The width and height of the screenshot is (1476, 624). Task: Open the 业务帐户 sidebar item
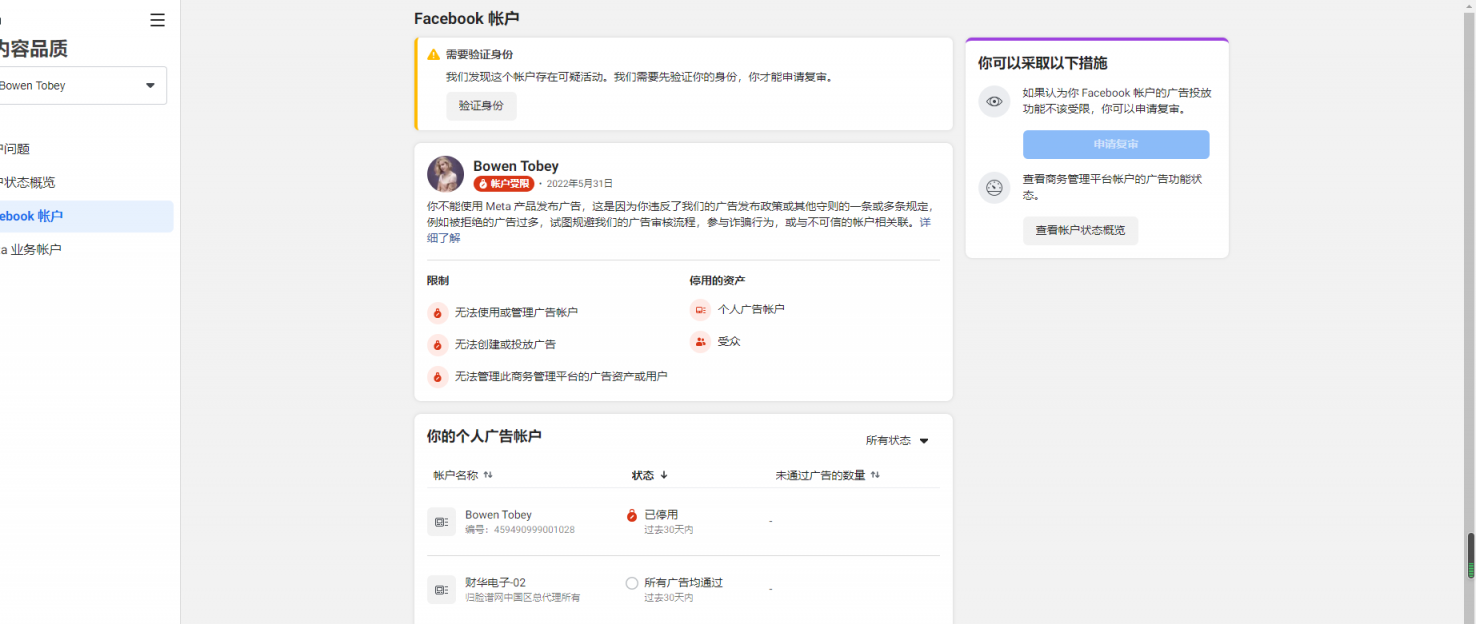tap(86, 250)
